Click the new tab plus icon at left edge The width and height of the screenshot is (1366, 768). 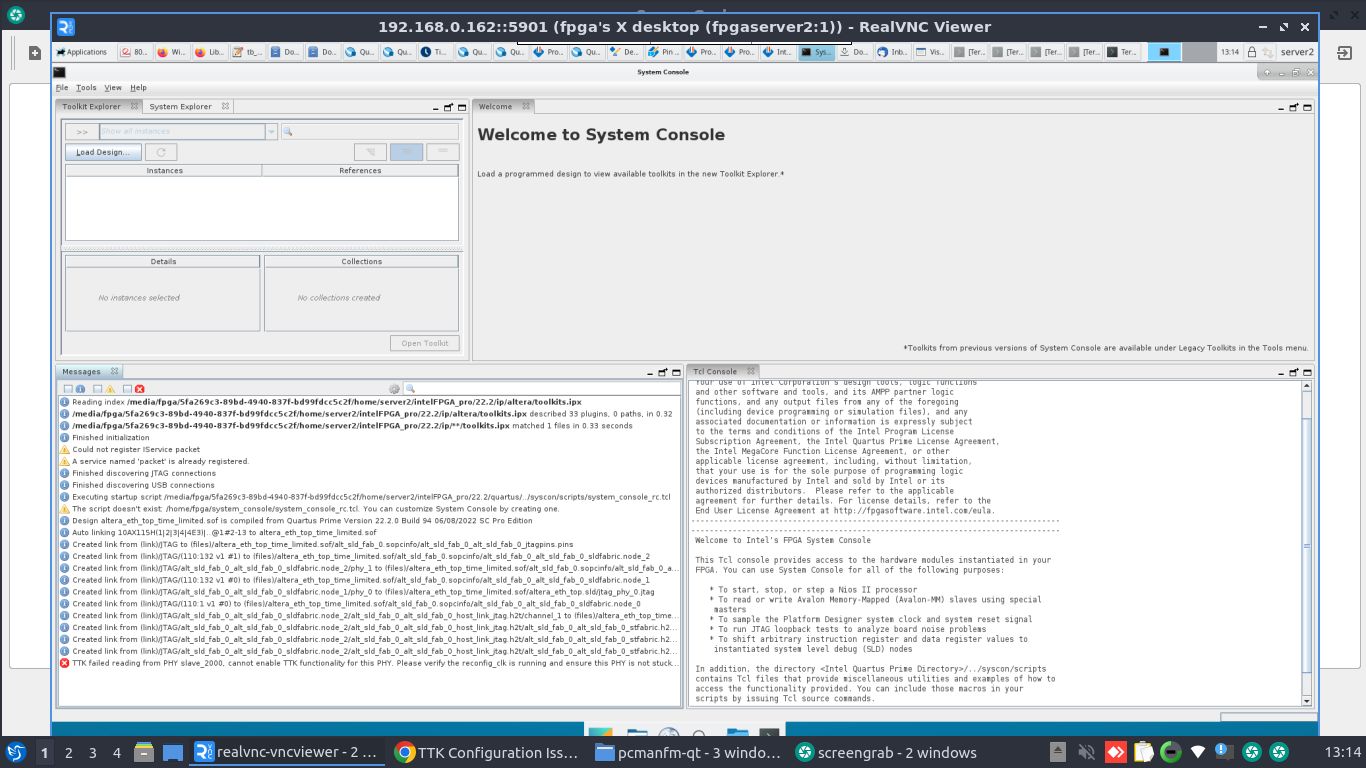[x=34, y=52]
